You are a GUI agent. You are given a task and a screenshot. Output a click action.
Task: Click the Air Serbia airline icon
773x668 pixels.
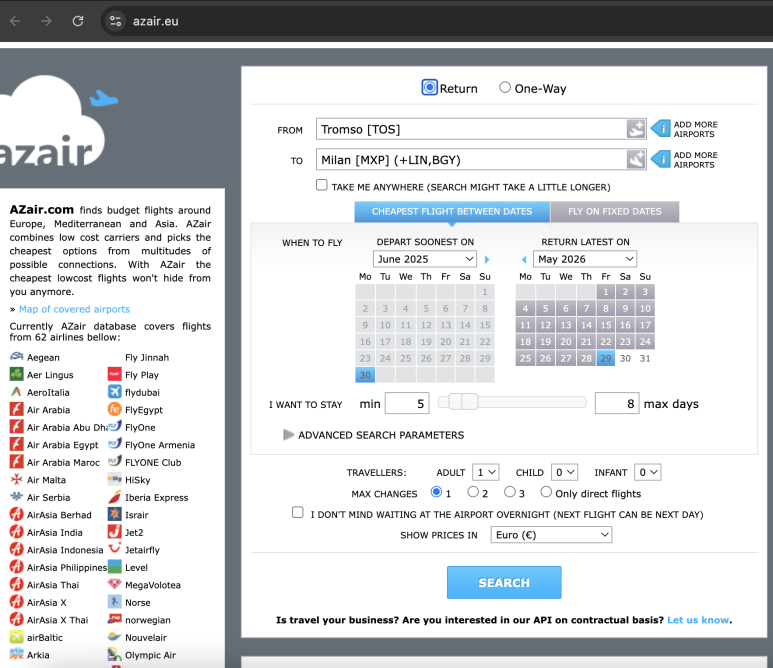click(x=16, y=497)
